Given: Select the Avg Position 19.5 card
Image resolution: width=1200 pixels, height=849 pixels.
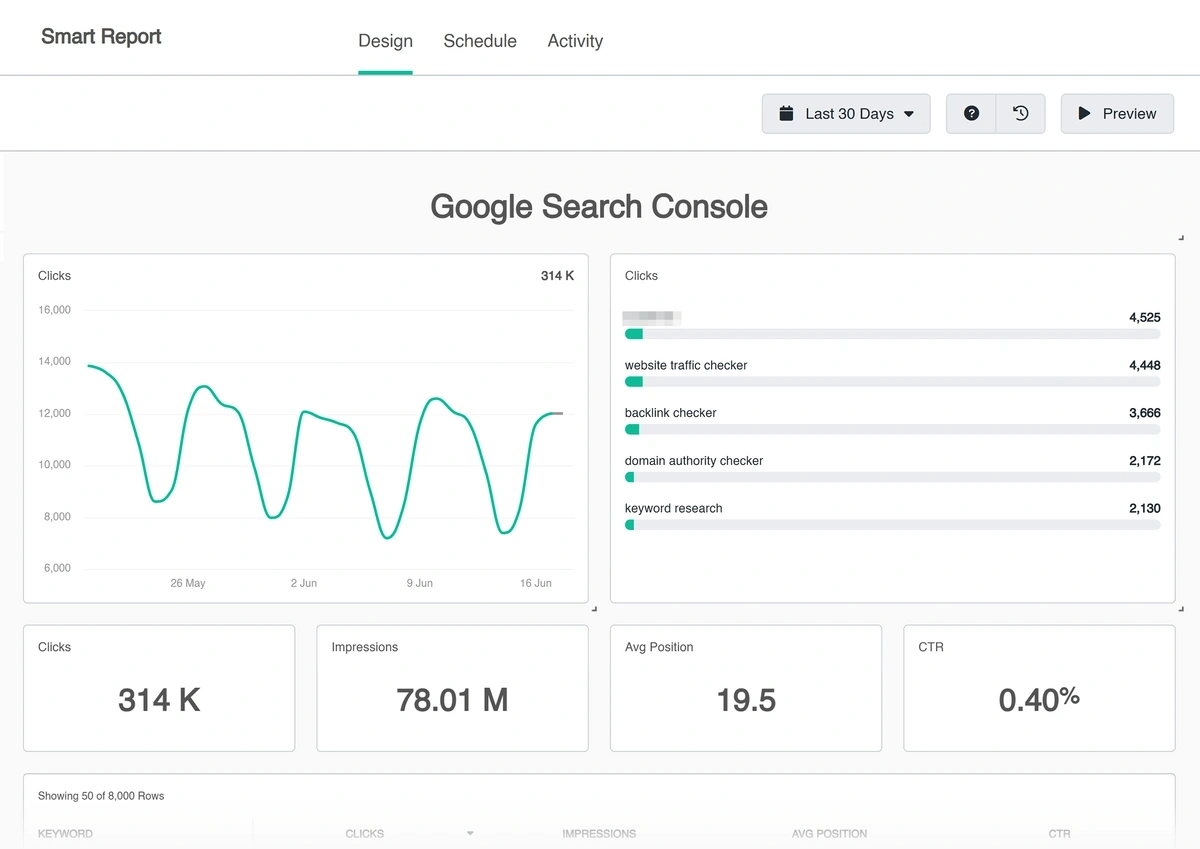Looking at the screenshot, I should tap(746, 688).
